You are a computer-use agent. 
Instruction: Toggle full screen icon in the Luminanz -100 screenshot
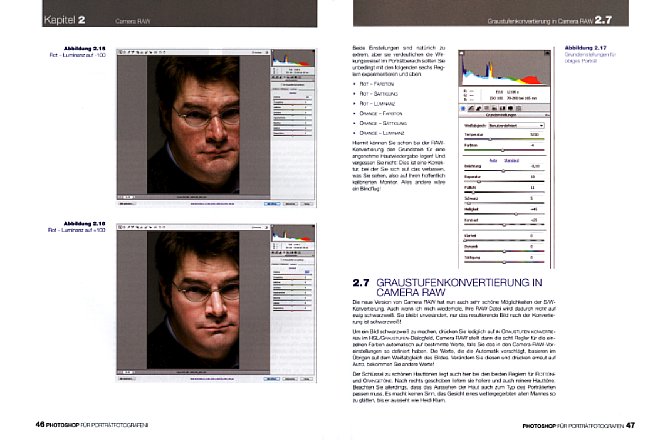point(267,52)
